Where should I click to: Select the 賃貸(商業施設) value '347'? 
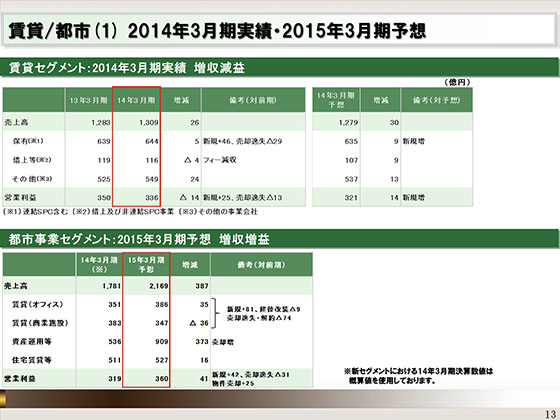coord(162,323)
